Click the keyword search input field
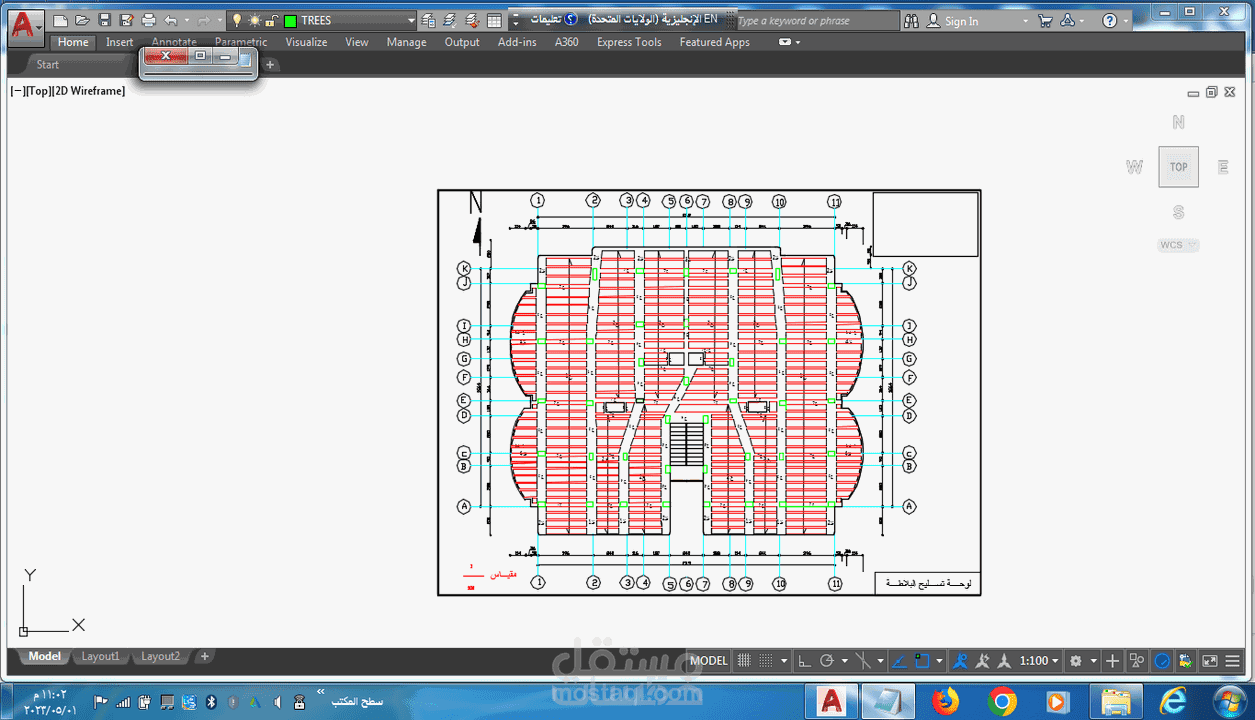The width and height of the screenshot is (1255, 720). pos(816,21)
